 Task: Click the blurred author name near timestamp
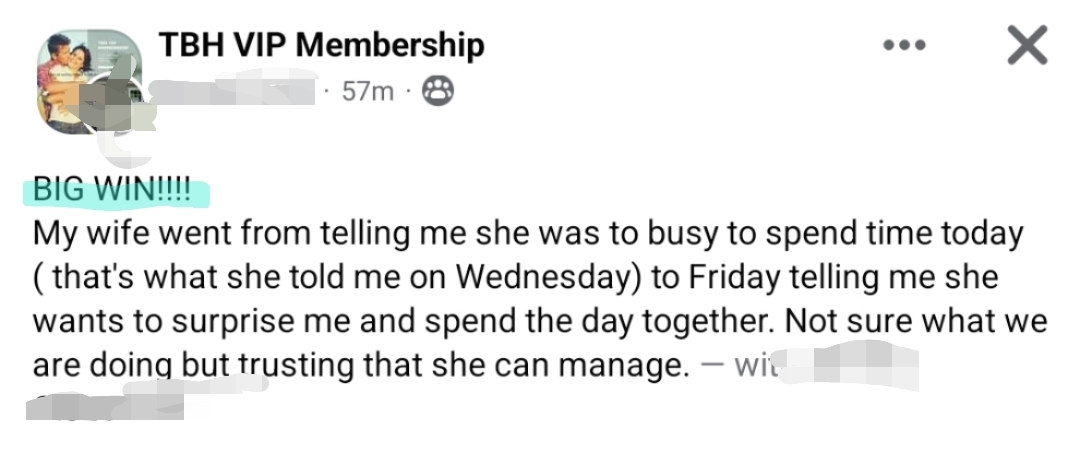[x=238, y=92]
